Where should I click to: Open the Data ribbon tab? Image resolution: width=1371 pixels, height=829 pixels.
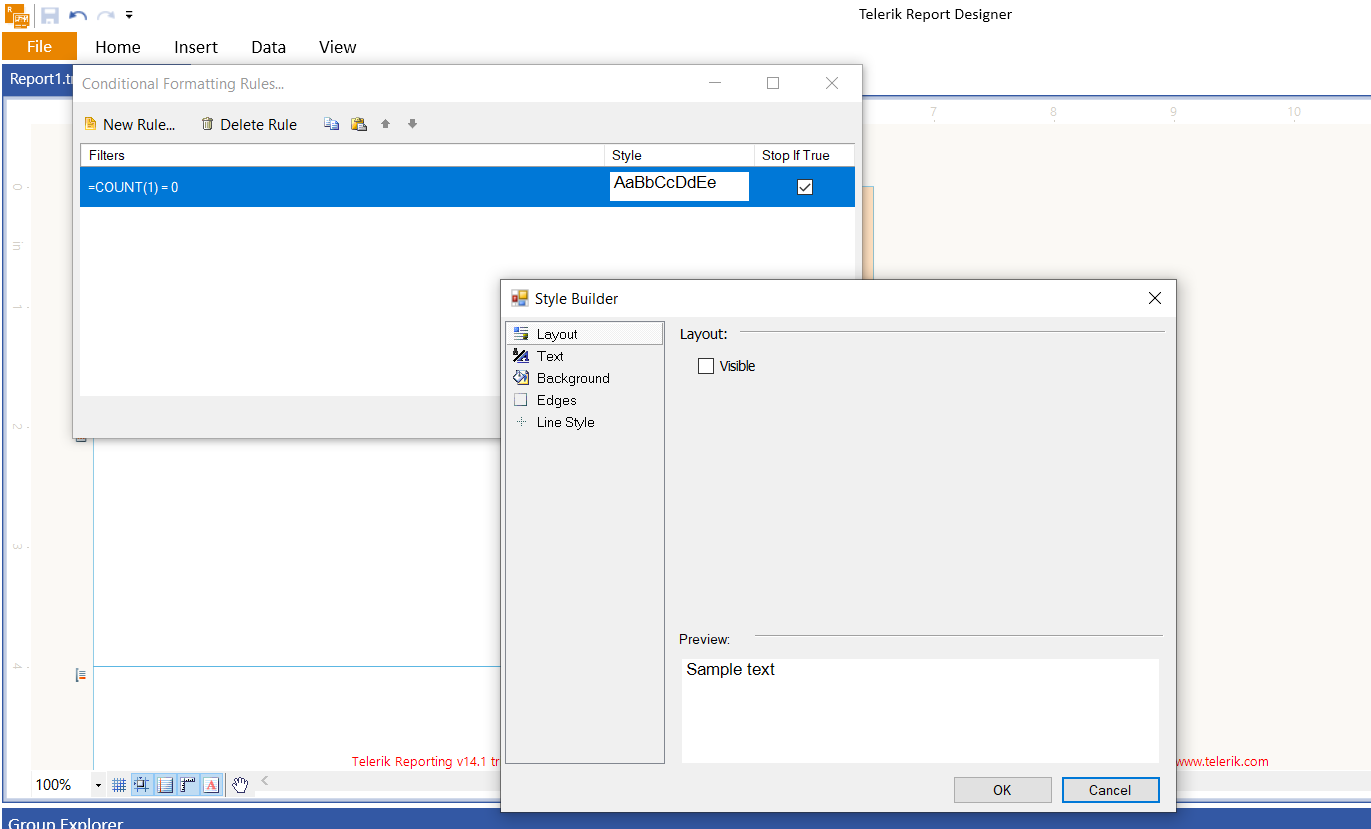click(x=268, y=47)
